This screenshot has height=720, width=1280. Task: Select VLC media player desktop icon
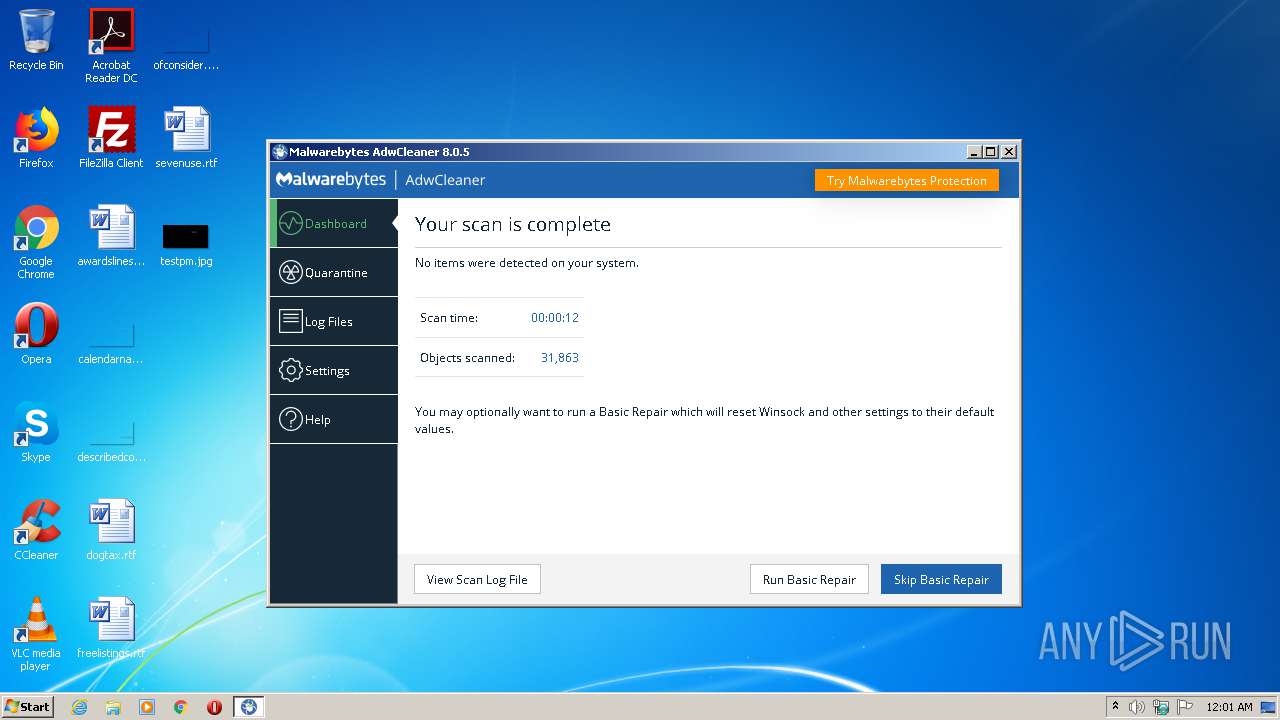[x=36, y=634]
